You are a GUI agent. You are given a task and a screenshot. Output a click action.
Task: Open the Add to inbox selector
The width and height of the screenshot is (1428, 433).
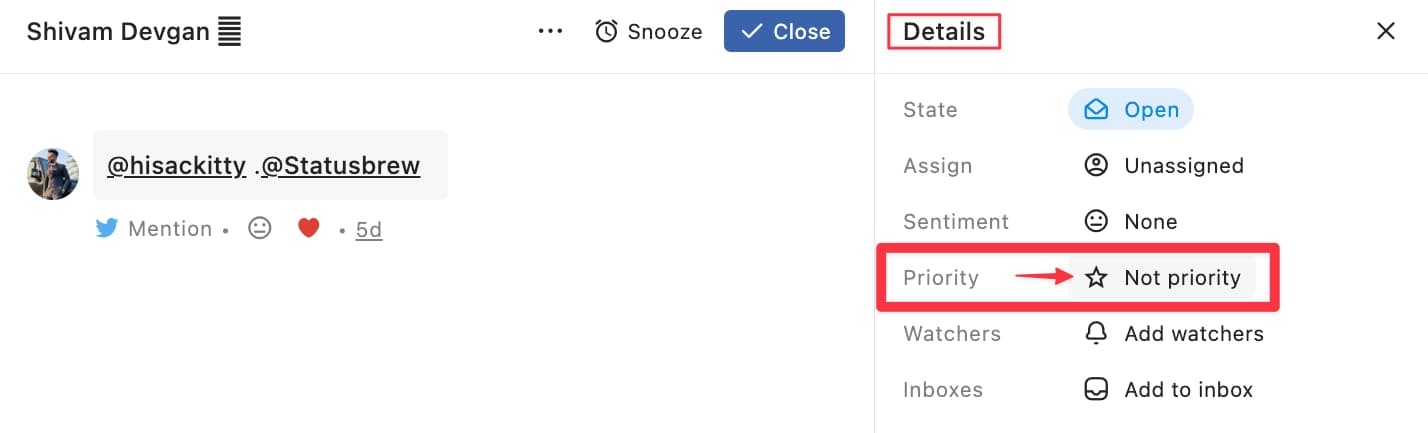point(1188,389)
